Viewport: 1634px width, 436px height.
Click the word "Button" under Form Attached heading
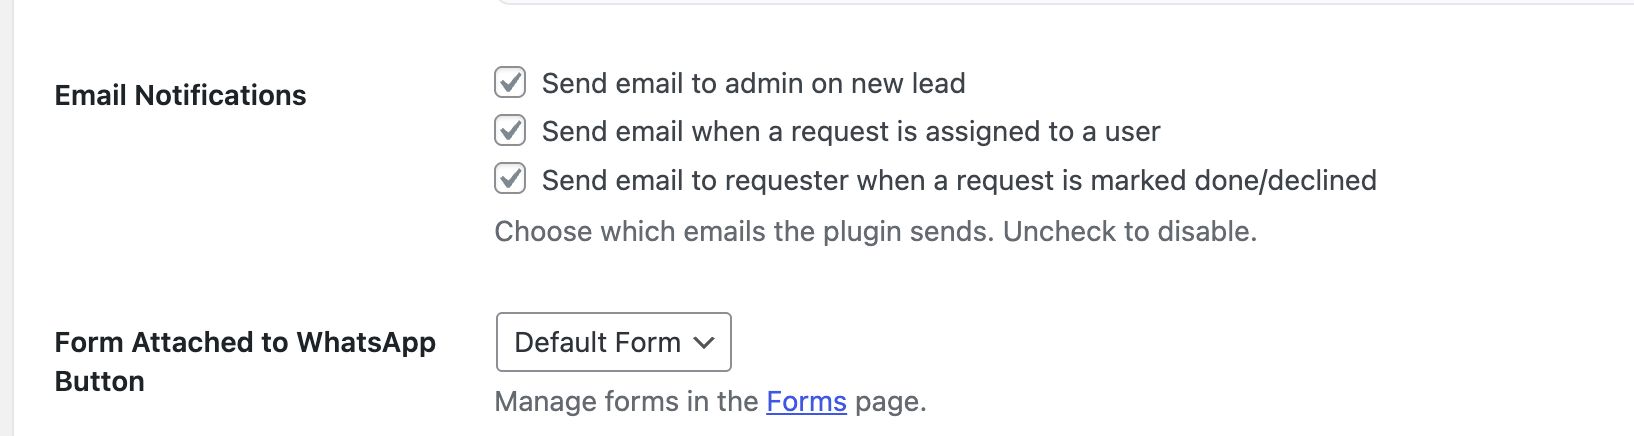tap(100, 381)
